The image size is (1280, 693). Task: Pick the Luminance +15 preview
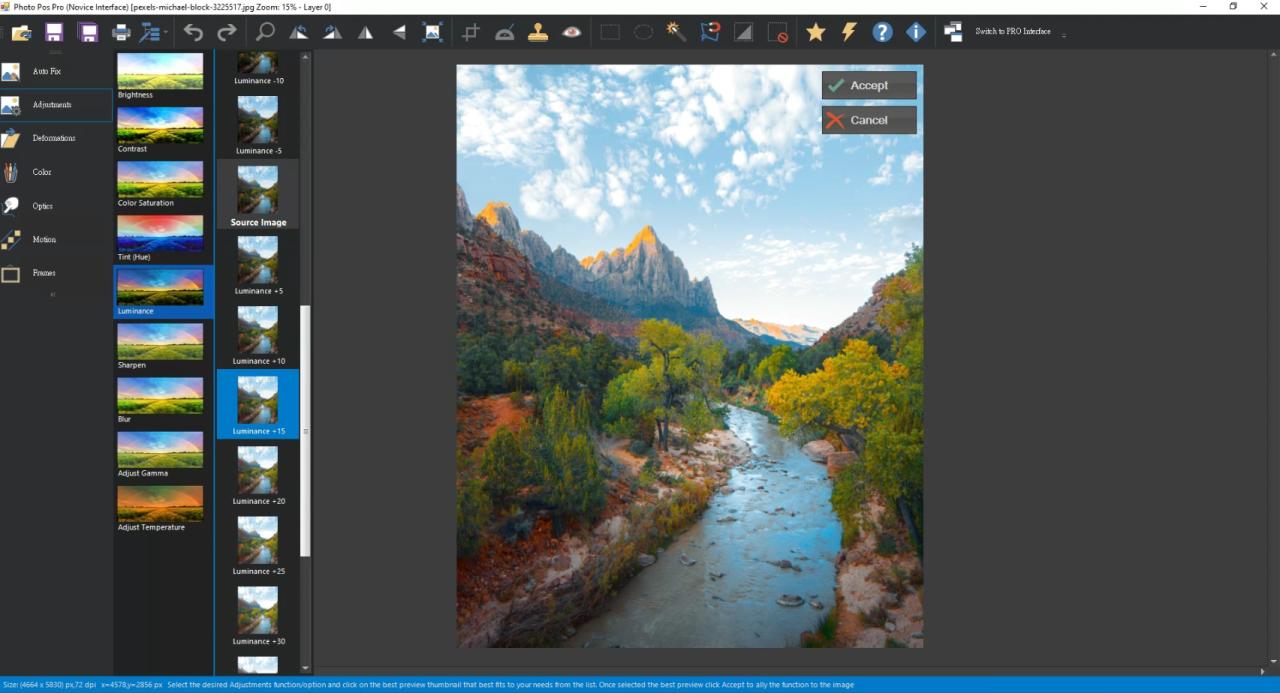(x=258, y=404)
